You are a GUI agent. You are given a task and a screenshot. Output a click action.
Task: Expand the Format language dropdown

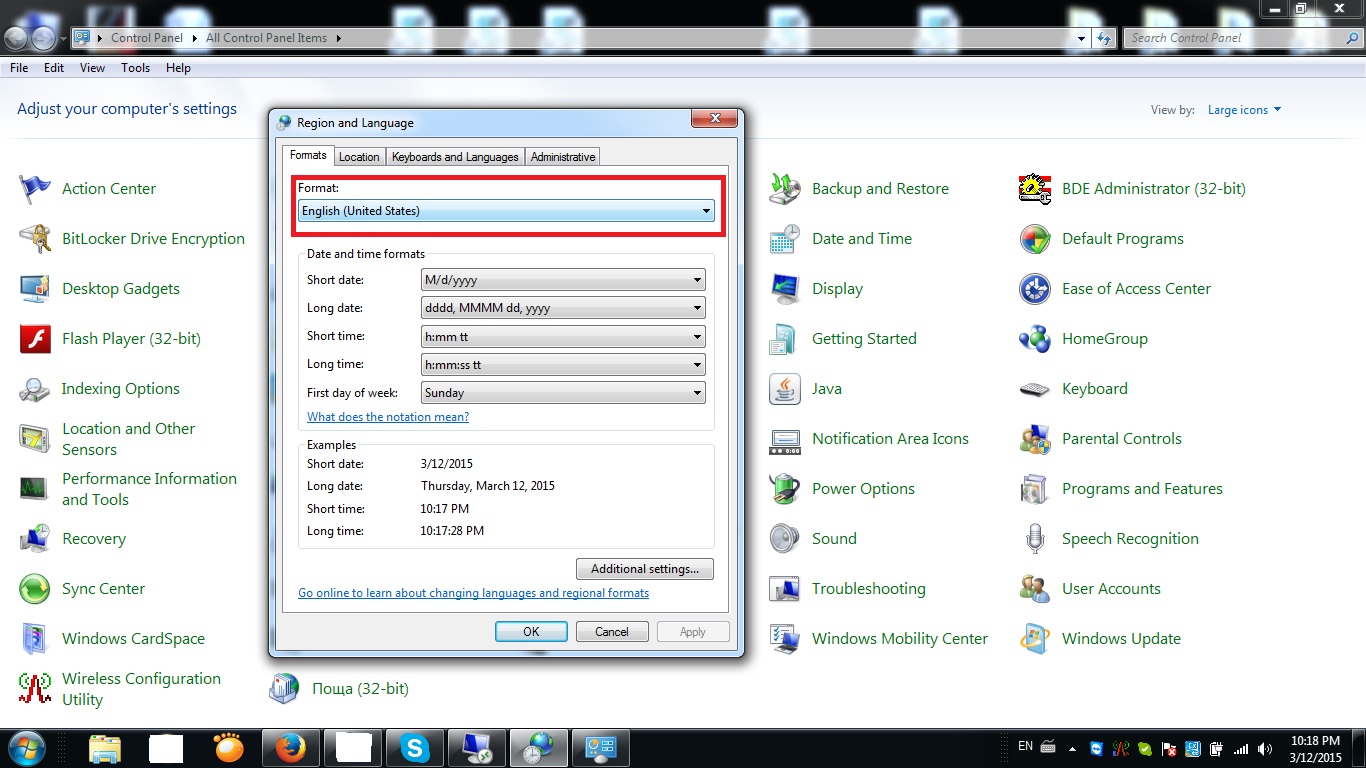pos(506,211)
